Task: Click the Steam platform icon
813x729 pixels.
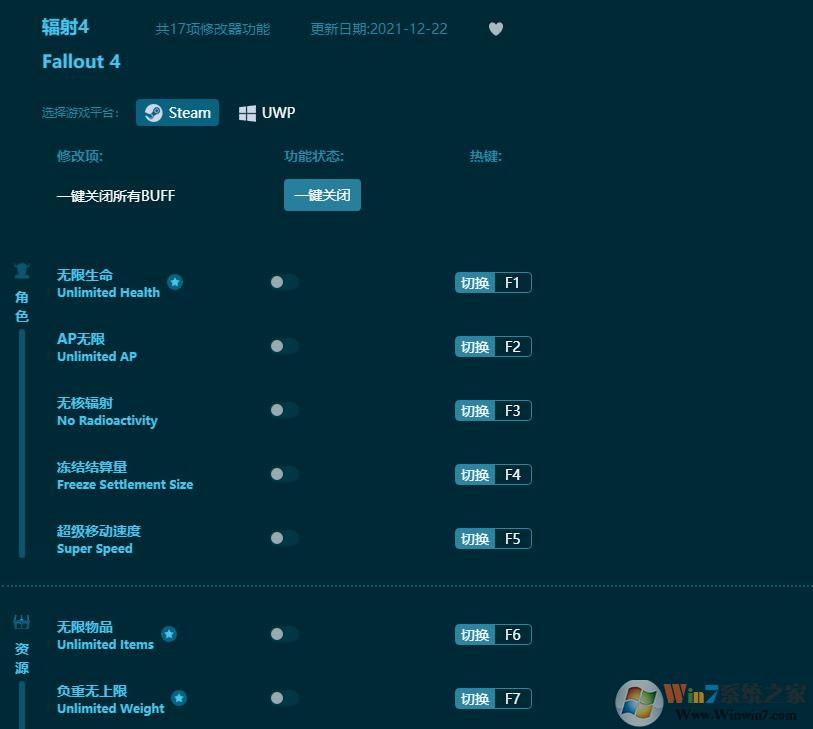Action: (x=154, y=113)
